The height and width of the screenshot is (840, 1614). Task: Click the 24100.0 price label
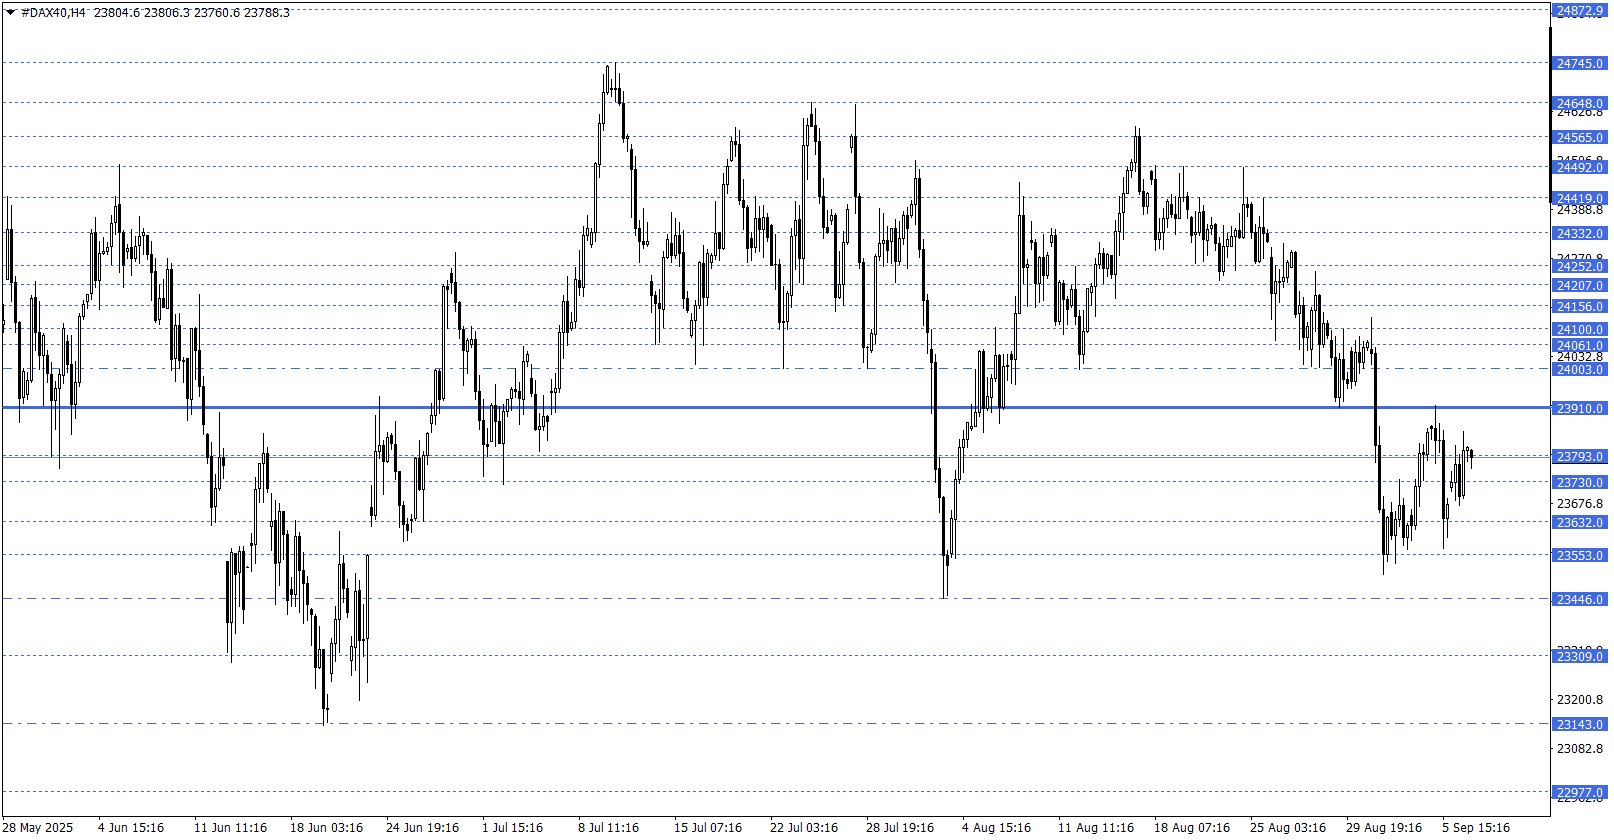1579,330
